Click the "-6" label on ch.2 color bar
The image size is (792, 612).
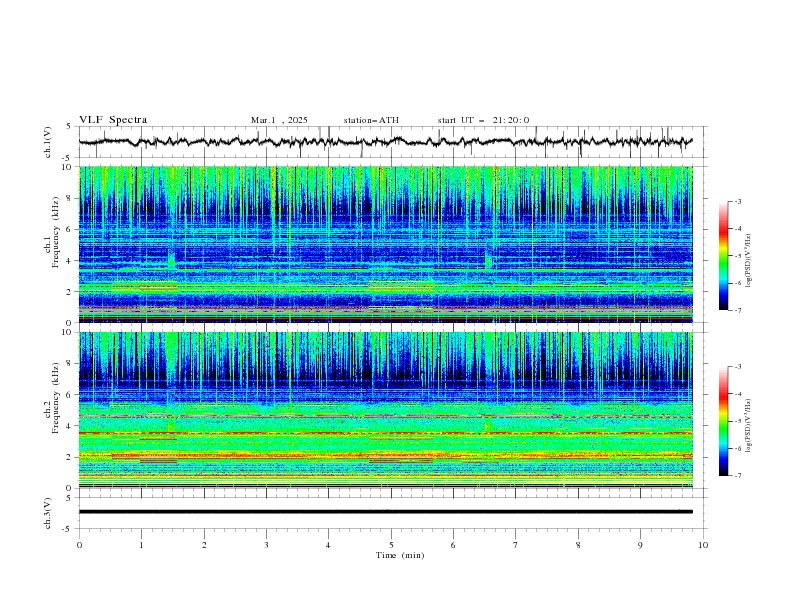click(x=737, y=448)
